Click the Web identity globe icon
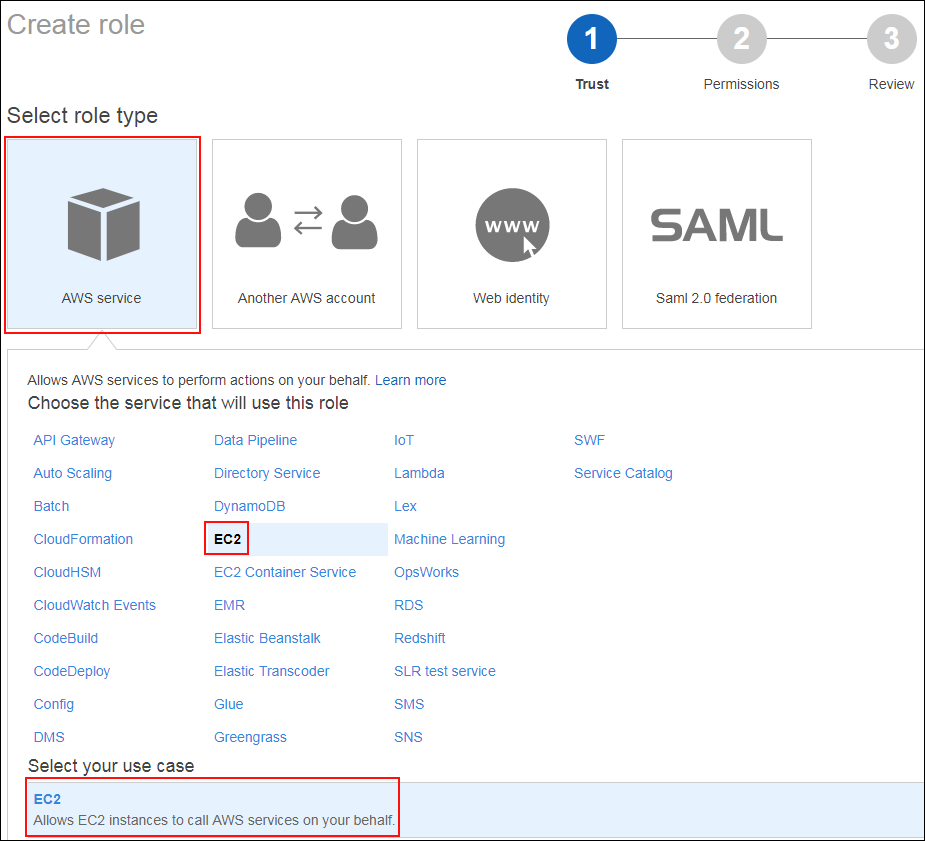Viewport: 925px width, 841px height. [x=511, y=224]
